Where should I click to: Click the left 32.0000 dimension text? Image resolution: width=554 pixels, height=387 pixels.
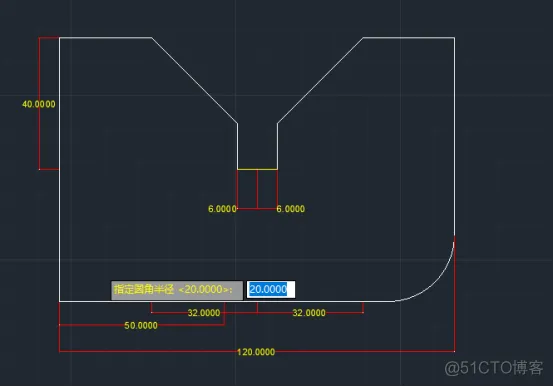pyautogui.click(x=204, y=313)
